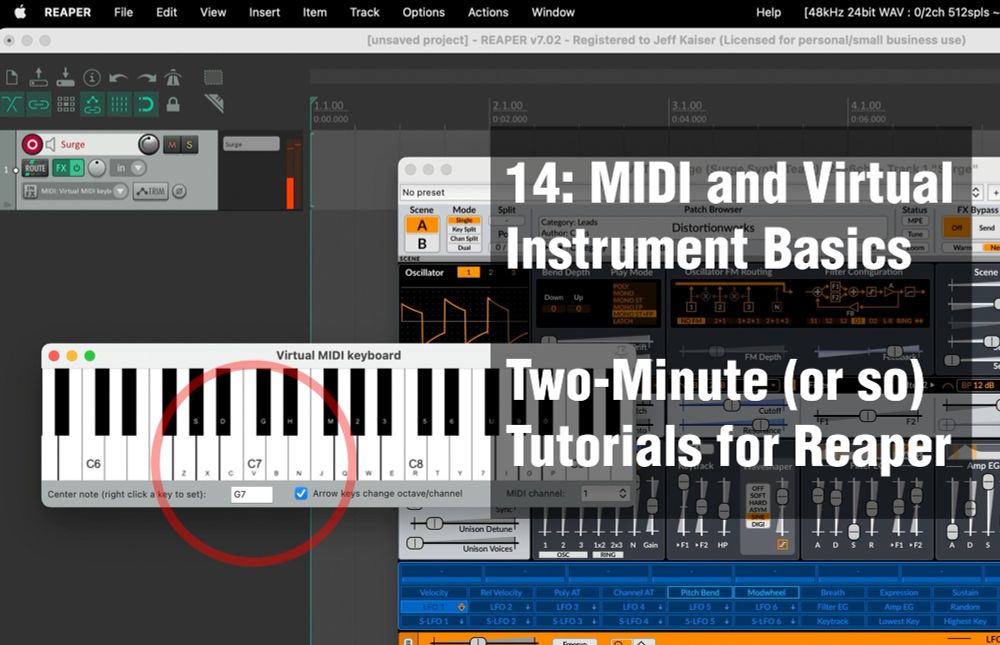Click the redo arrow icon
The image size is (1000, 645).
pos(147,78)
